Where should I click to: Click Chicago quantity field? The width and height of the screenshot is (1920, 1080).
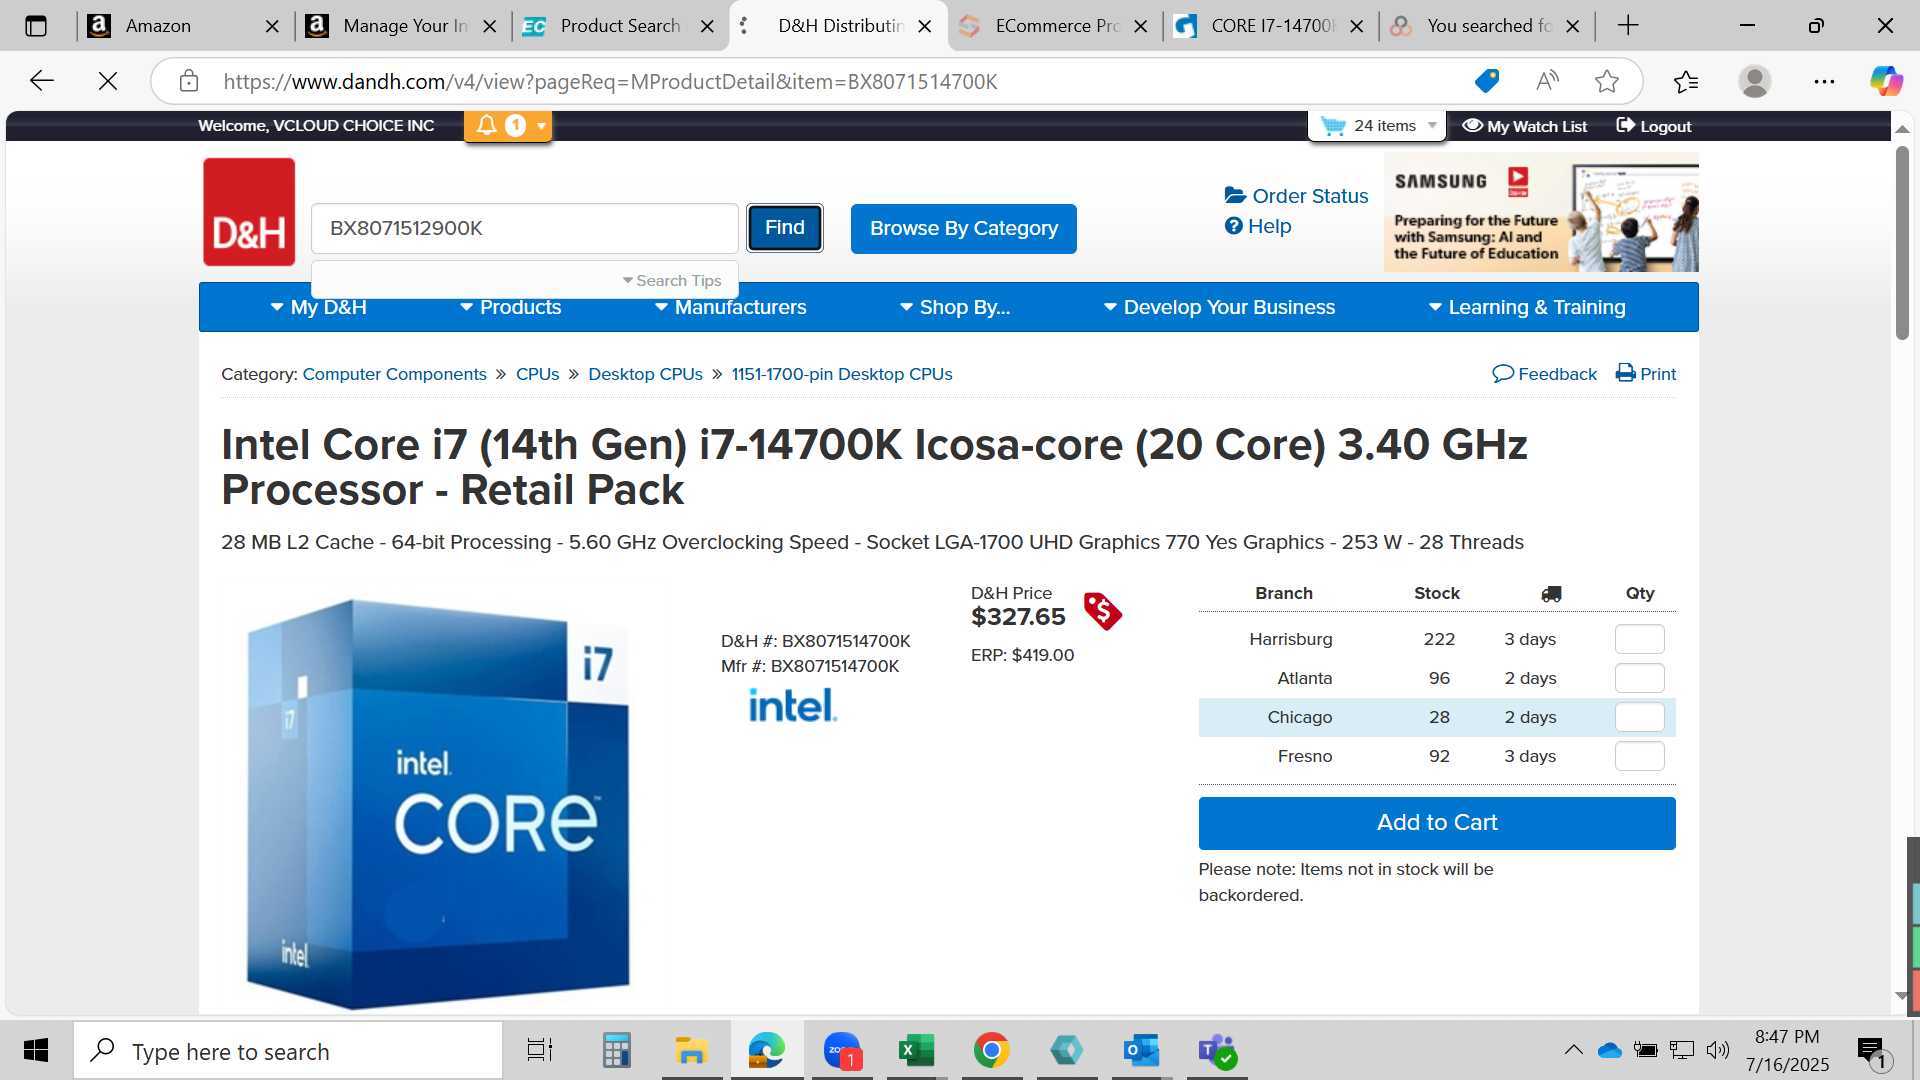pyautogui.click(x=1640, y=717)
